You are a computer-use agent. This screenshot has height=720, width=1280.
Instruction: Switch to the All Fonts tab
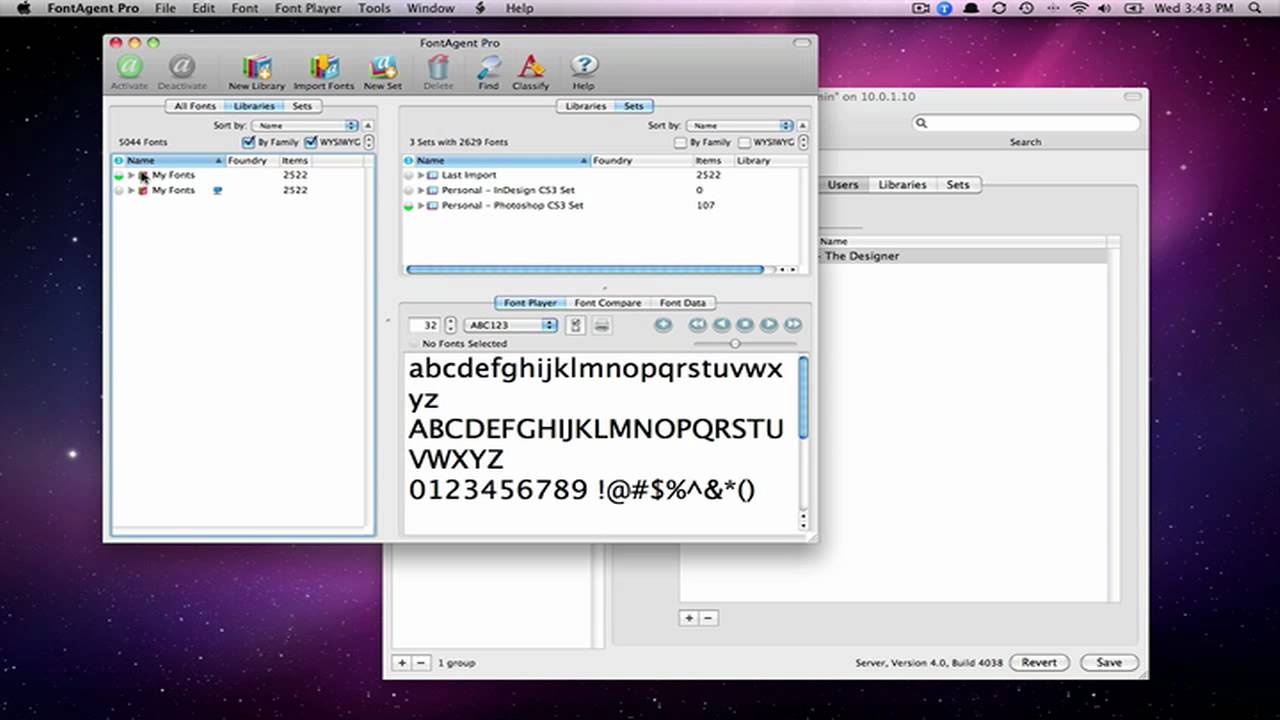click(195, 106)
